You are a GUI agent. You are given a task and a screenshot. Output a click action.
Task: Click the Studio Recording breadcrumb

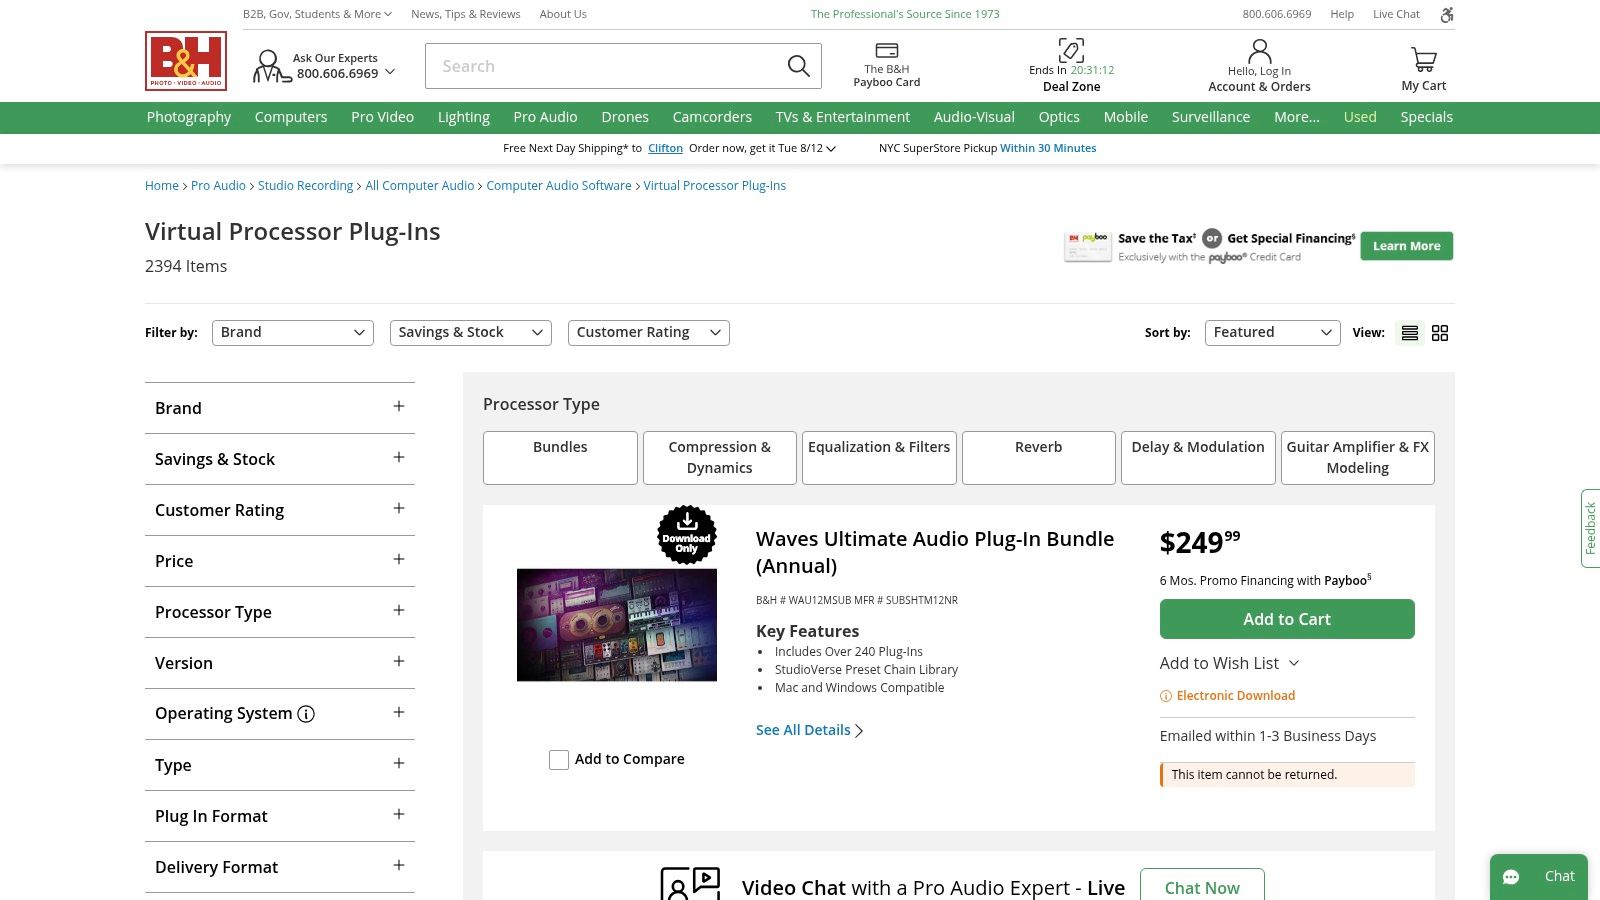point(305,186)
